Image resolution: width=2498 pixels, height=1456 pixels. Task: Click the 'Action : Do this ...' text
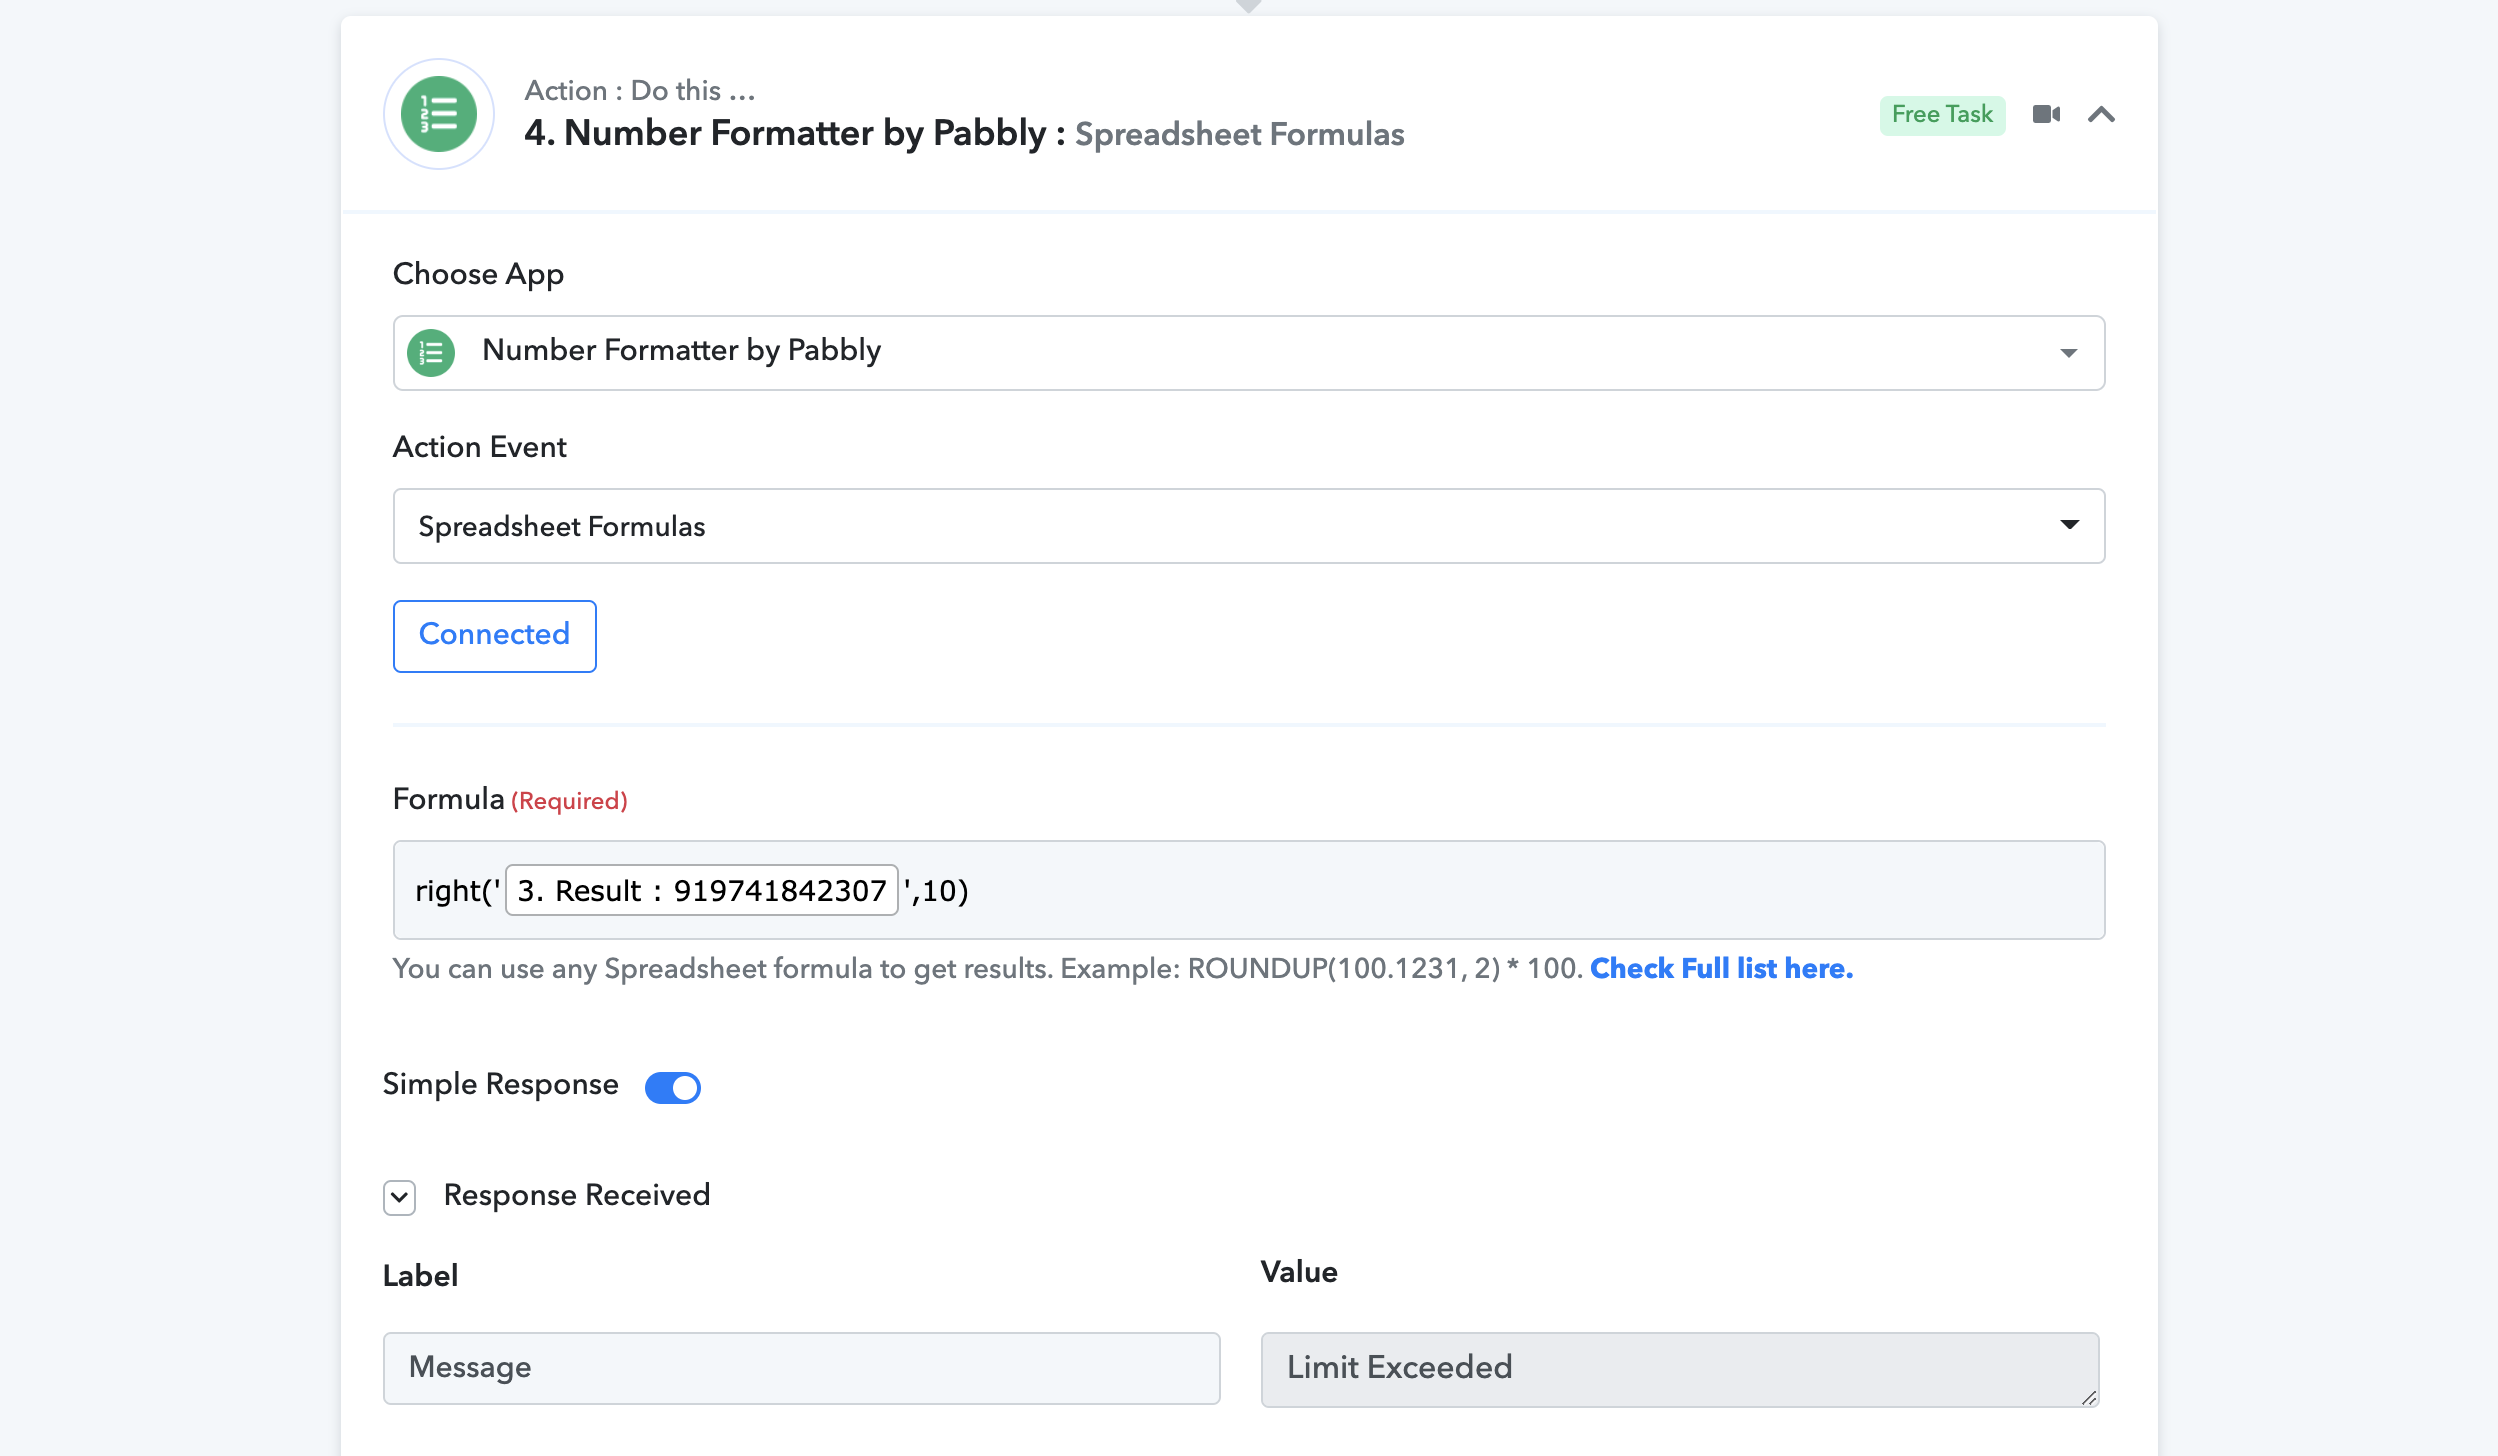[640, 90]
